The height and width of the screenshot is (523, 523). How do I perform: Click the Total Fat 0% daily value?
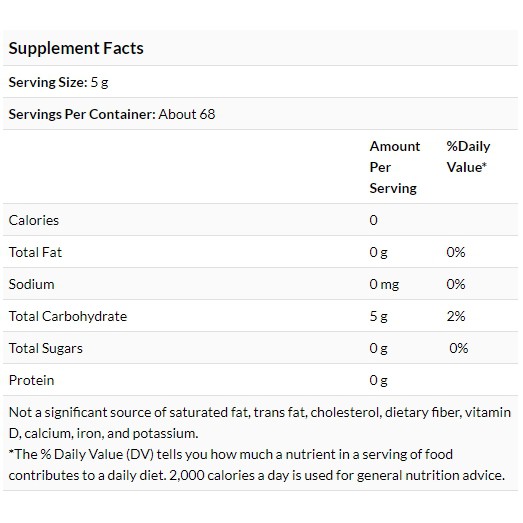pyautogui.click(x=456, y=252)
